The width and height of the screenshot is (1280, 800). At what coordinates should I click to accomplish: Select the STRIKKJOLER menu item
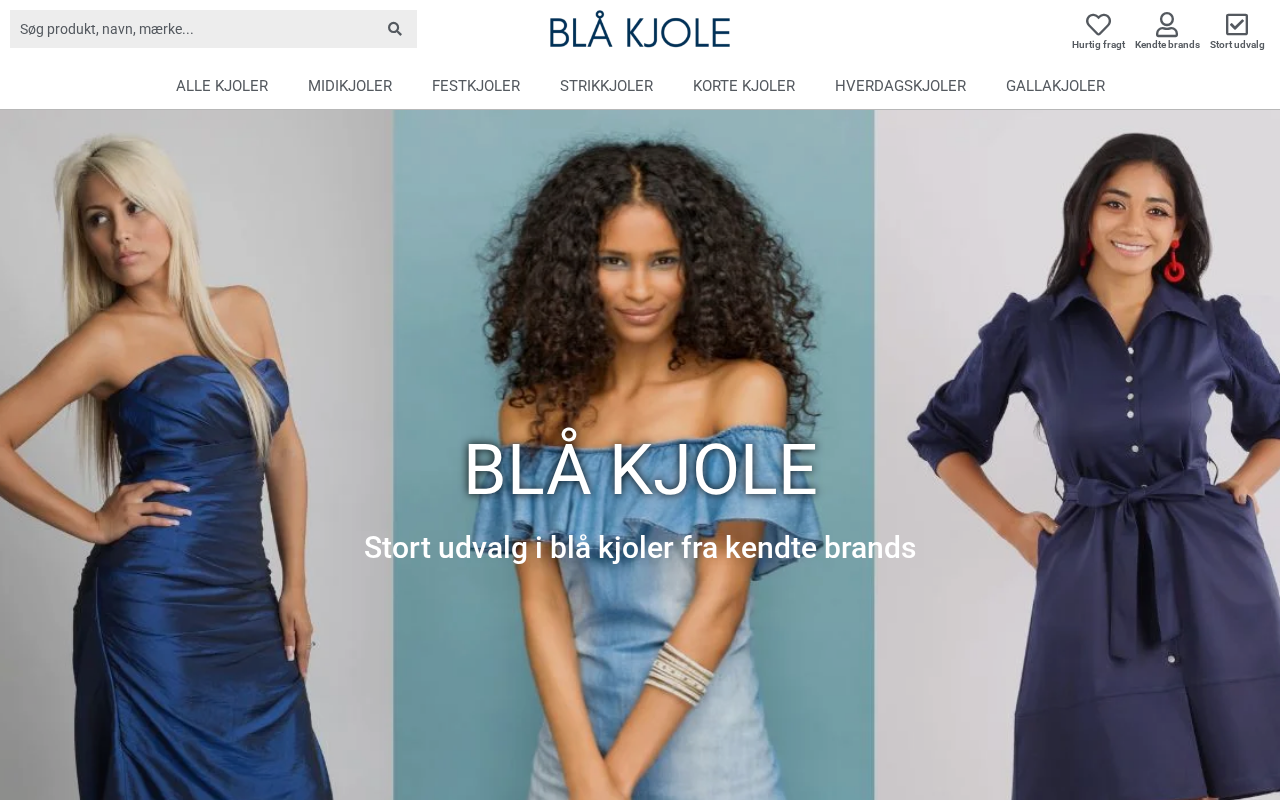pos(606,86)
